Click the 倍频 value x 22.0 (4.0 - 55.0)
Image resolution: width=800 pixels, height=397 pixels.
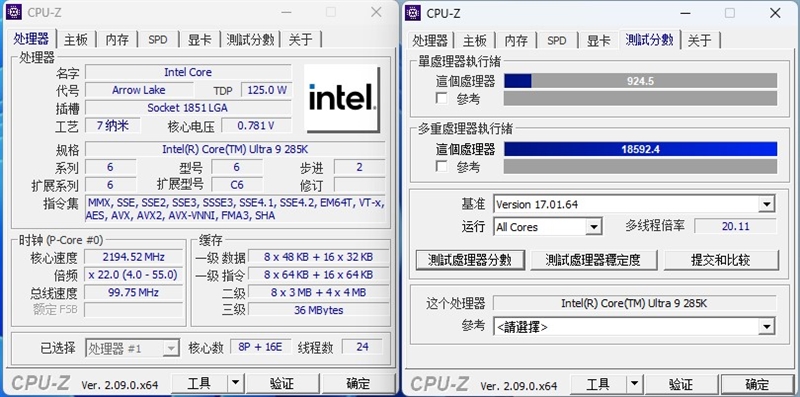(134, 275)
